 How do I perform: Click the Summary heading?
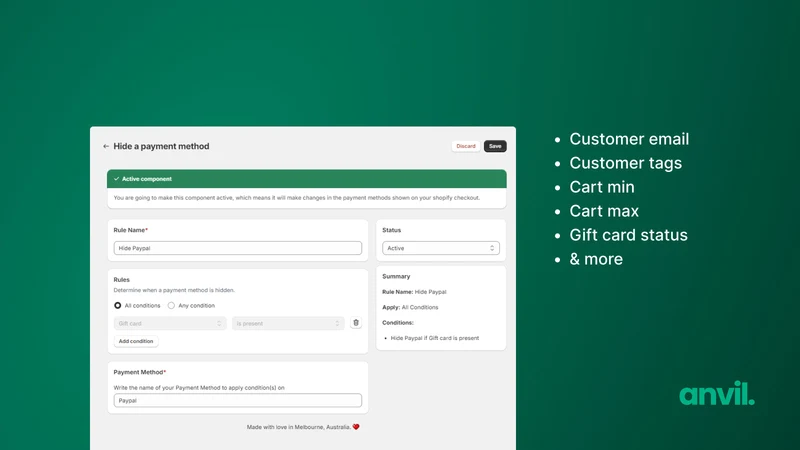coord(396,277)
